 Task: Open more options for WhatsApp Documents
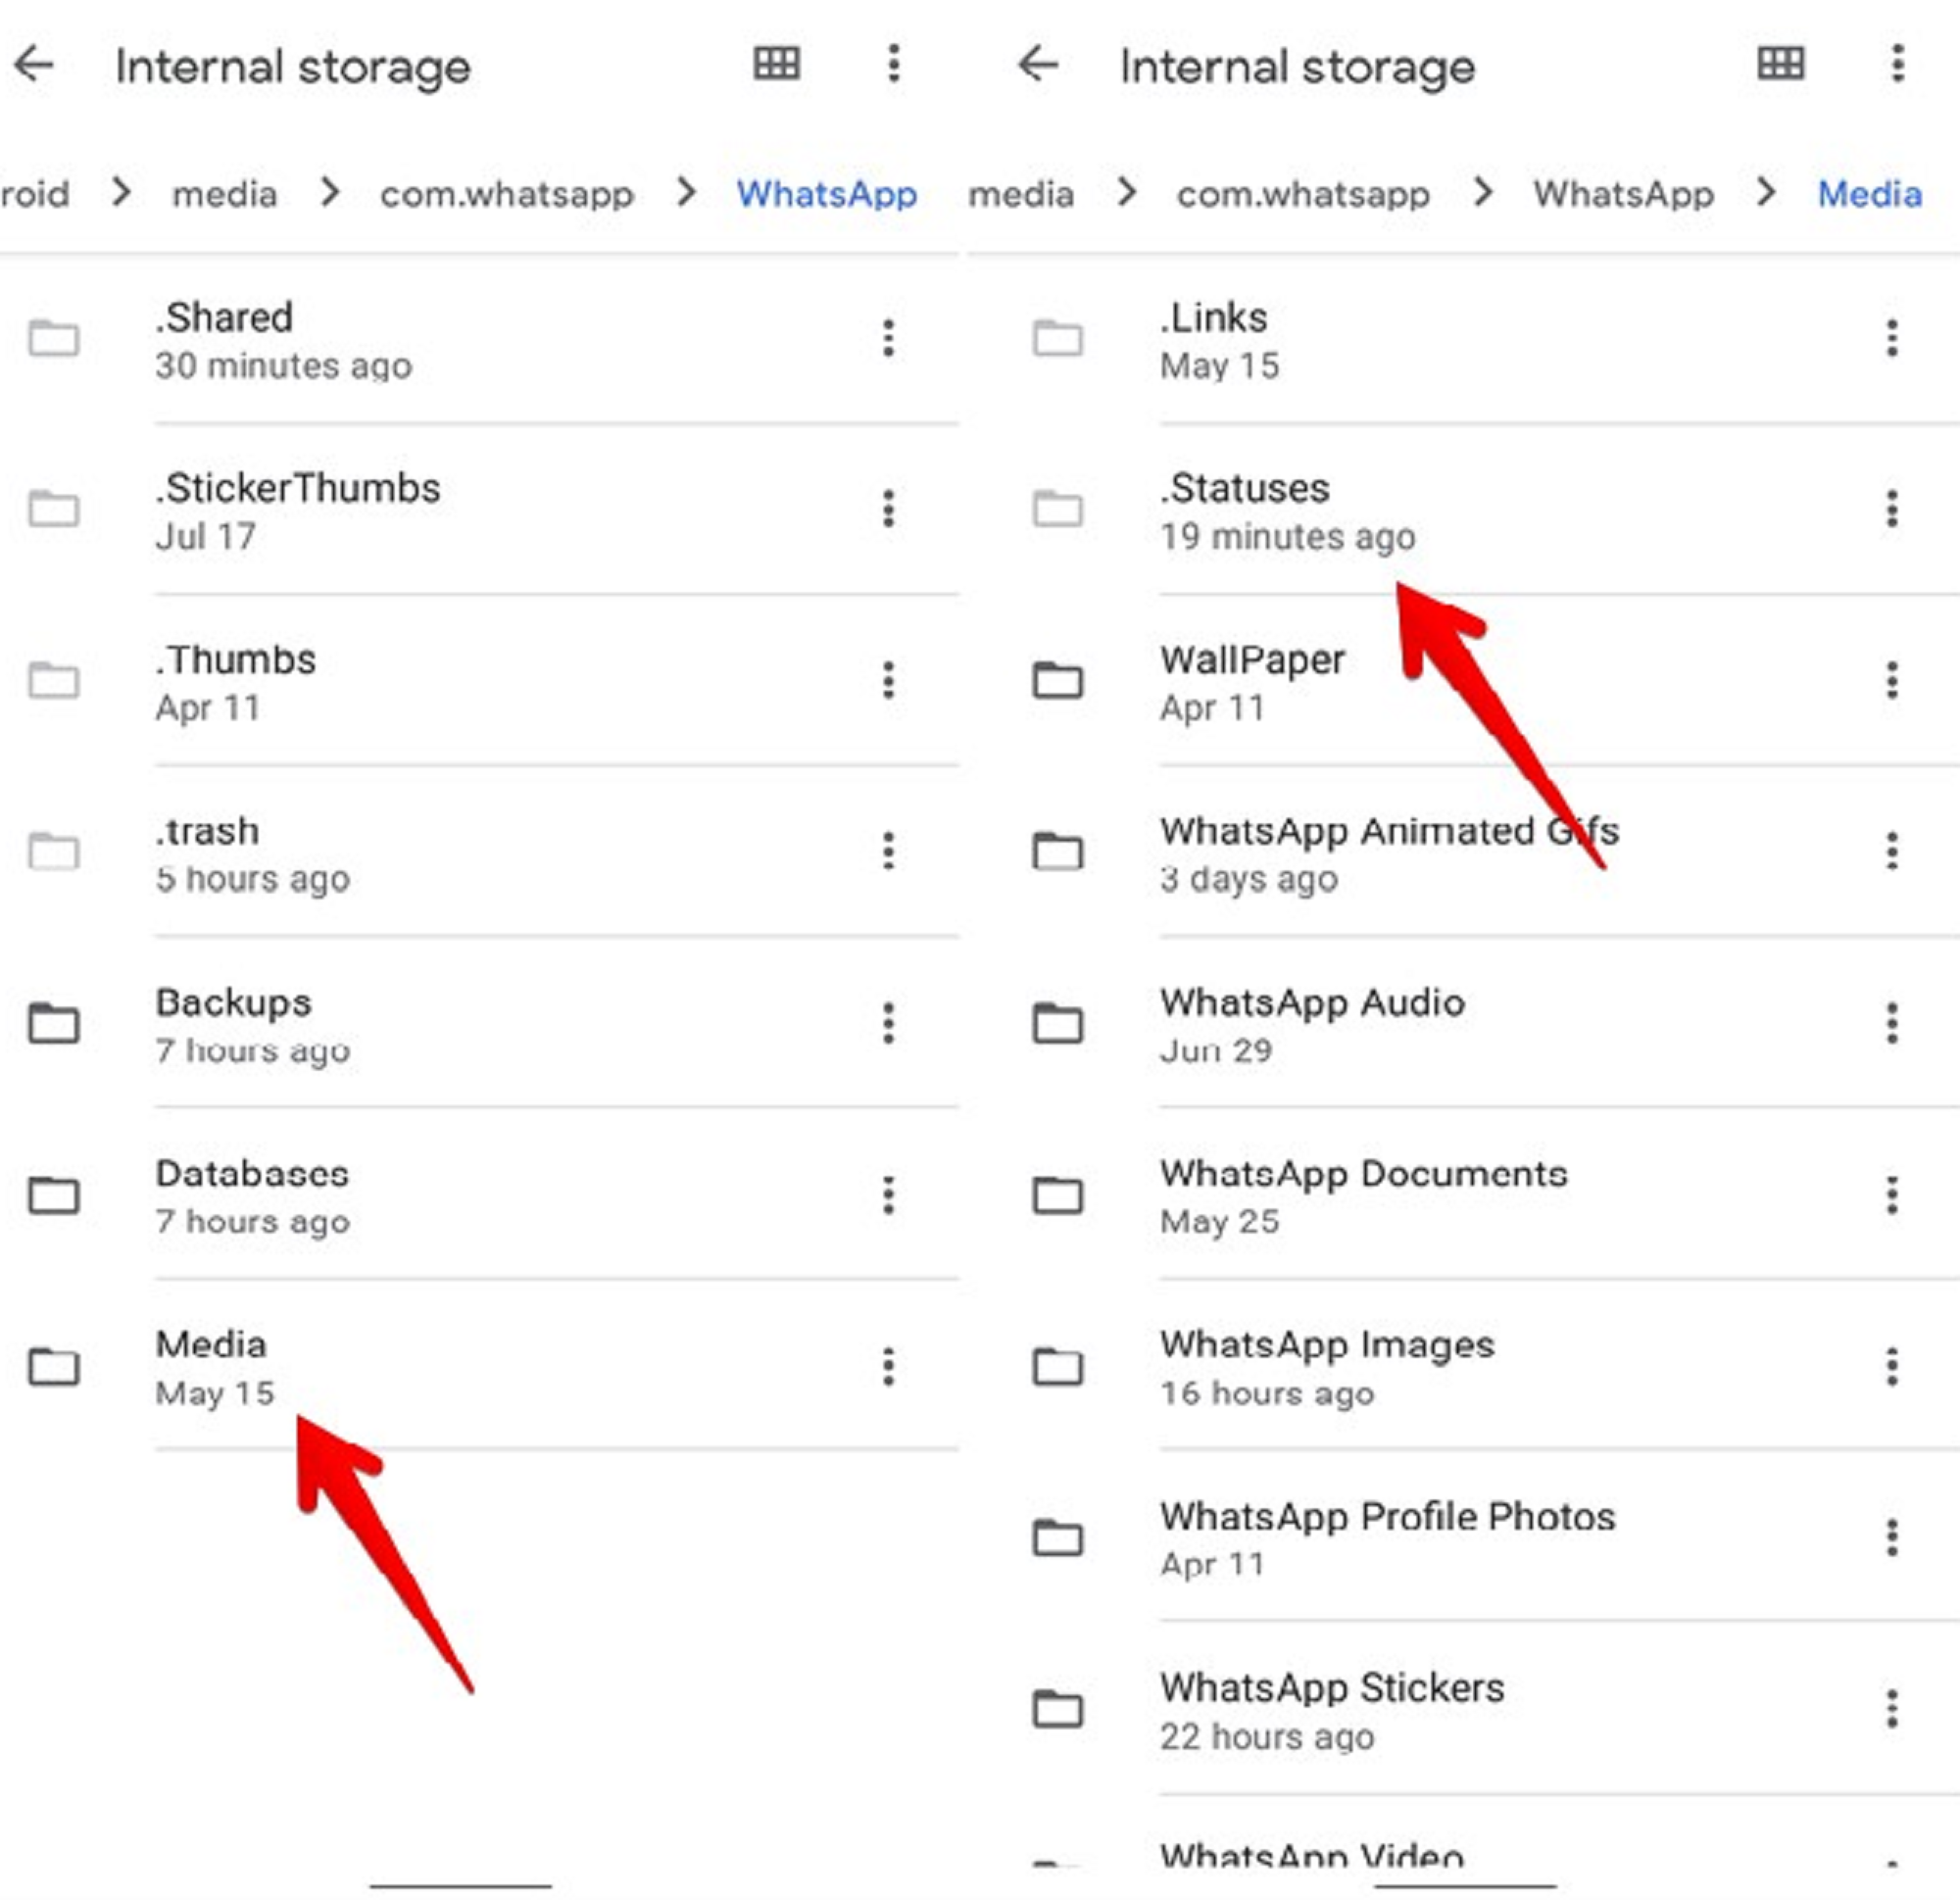(1892, 1196)
